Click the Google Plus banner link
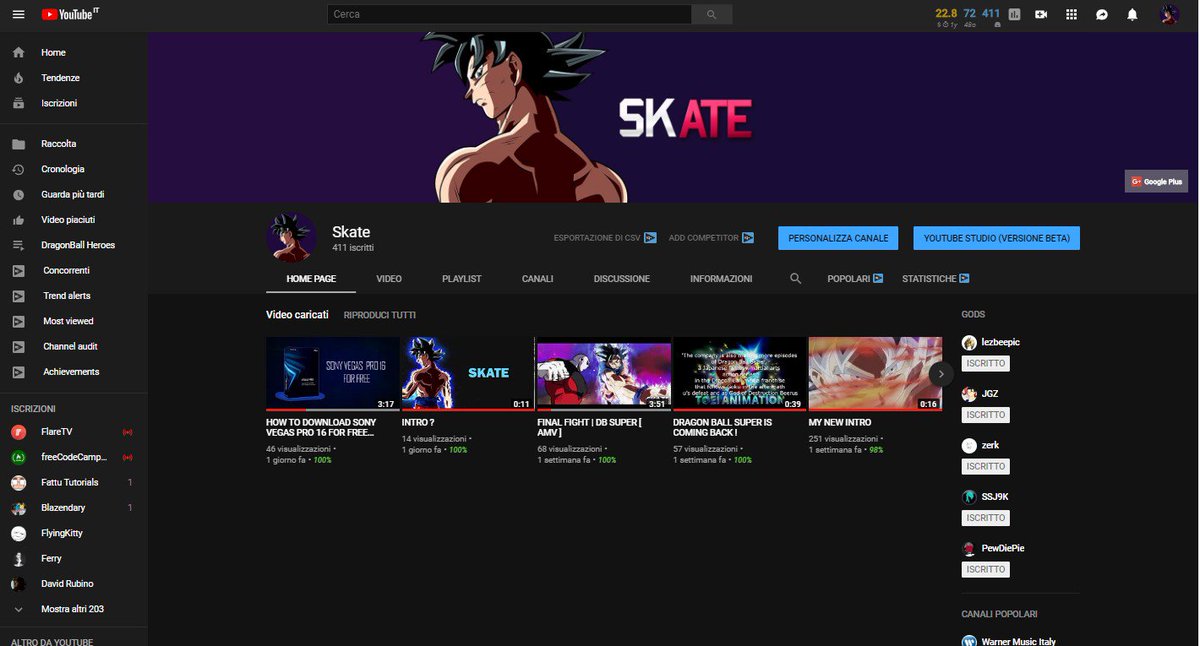Screen dimensions: 1200x646 point(1156,182)
